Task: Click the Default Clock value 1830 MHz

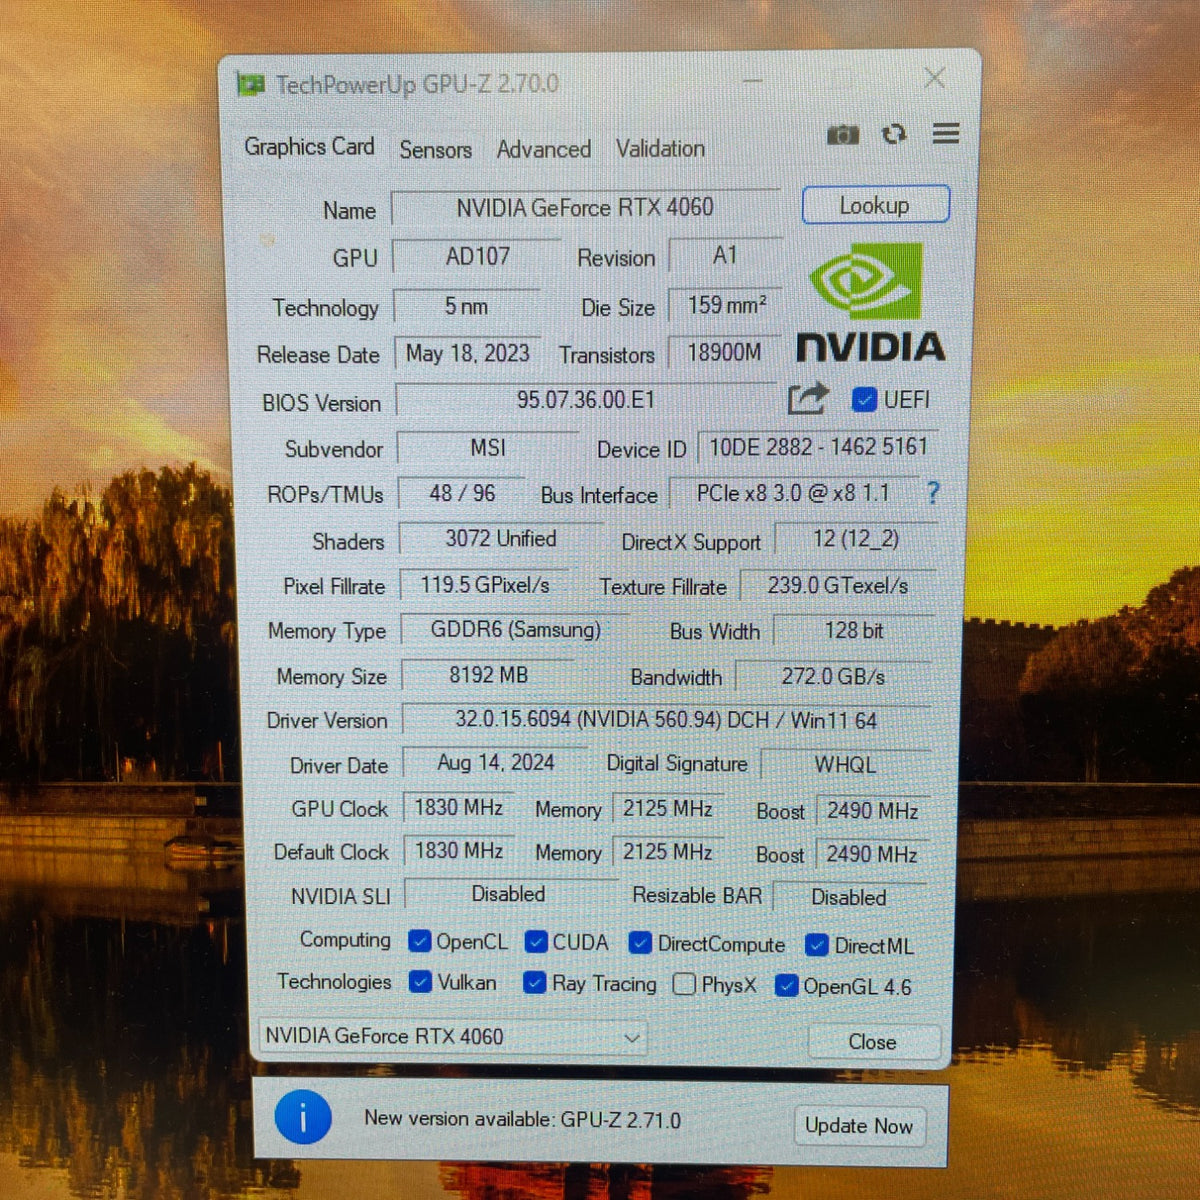Action: pos(458,850)
